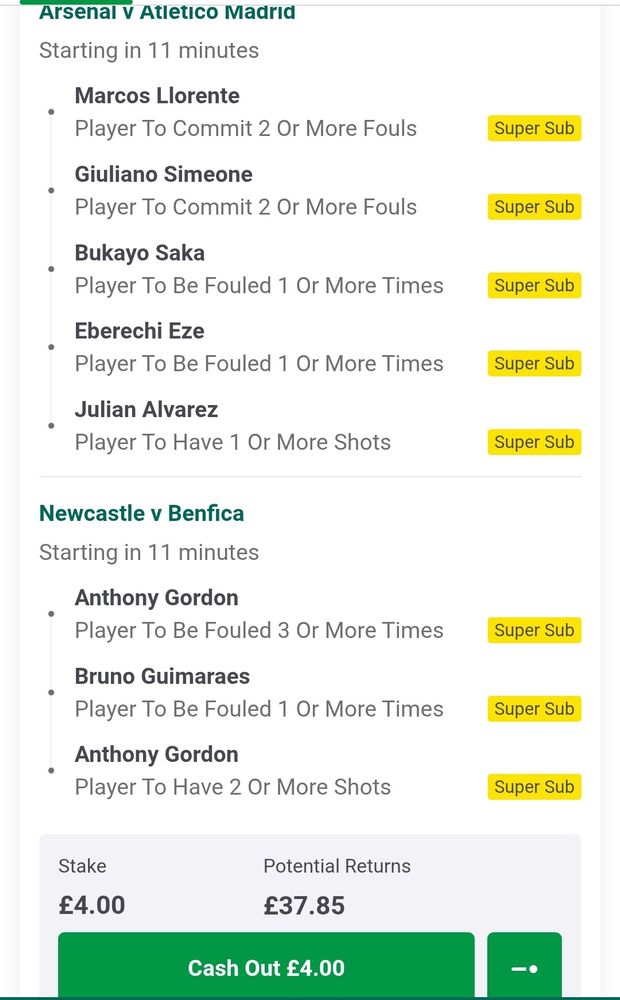Tap Super Sub badge for Eberechi Eze

534,364
